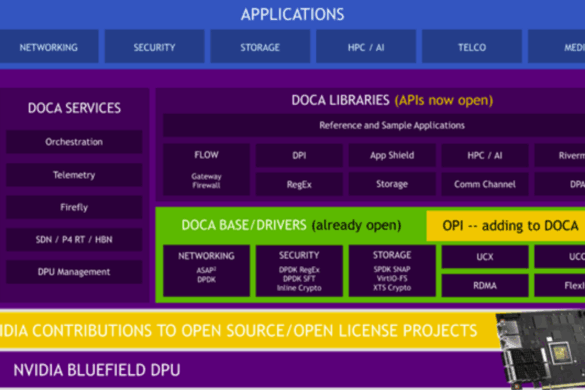Click the NVIDIA BLUEFIELD DPU label
585x390 pixels.
[97, 370]
